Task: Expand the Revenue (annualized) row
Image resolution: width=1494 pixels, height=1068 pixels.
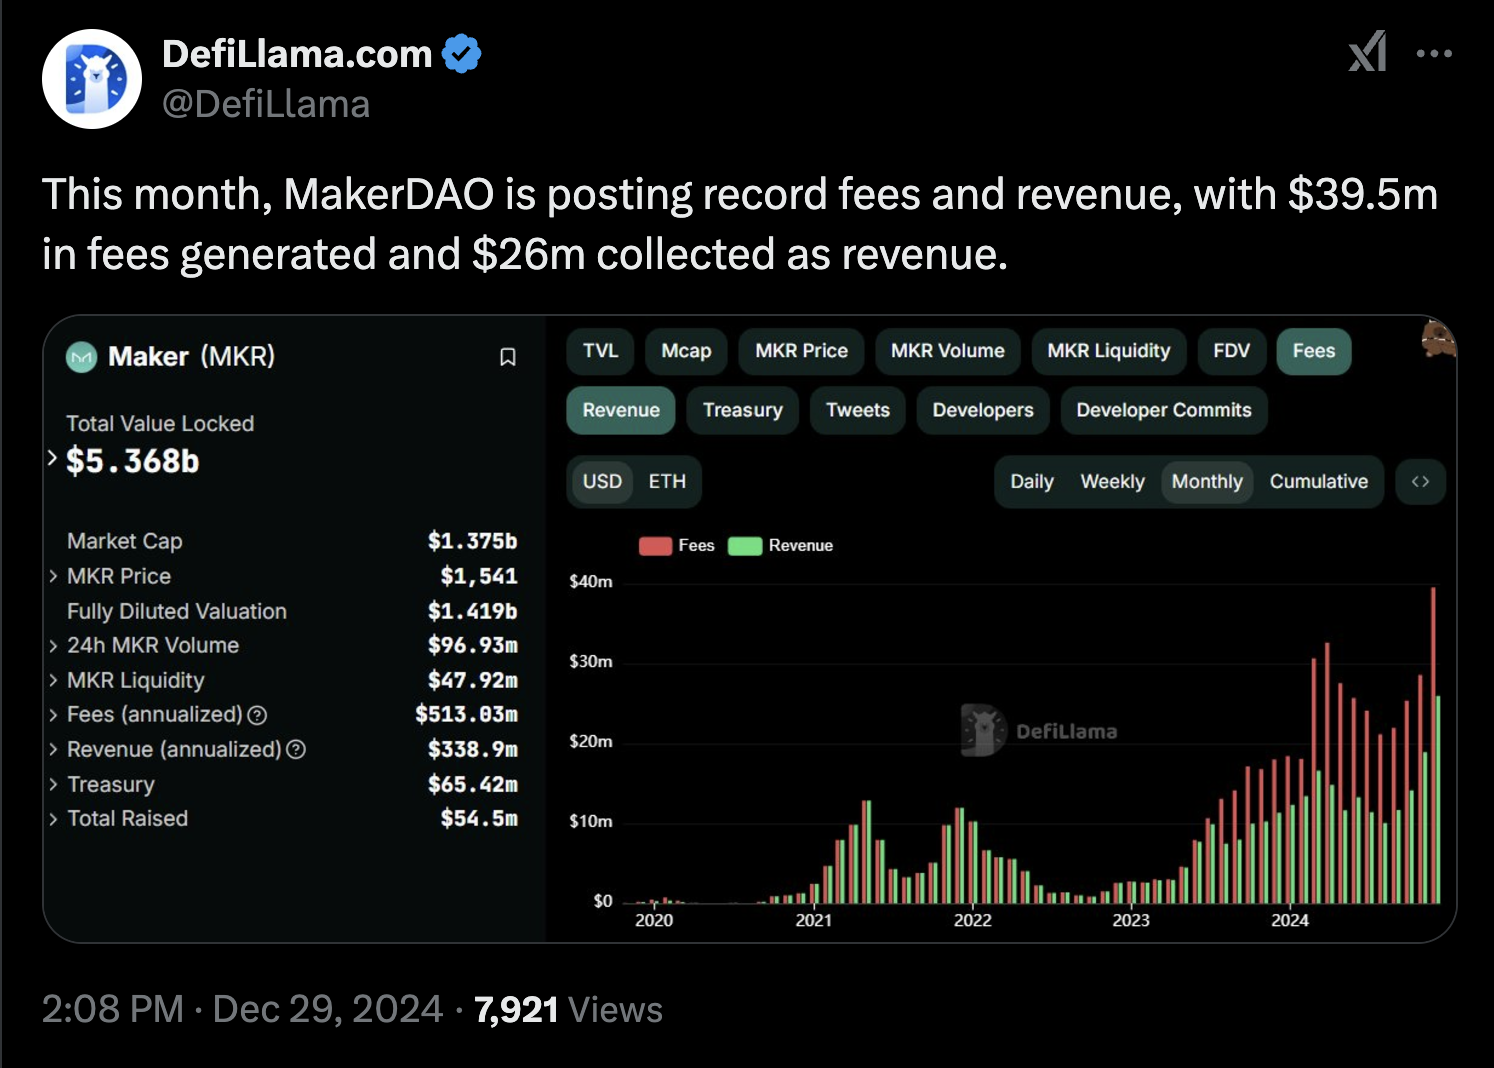Action: point(53,749)
